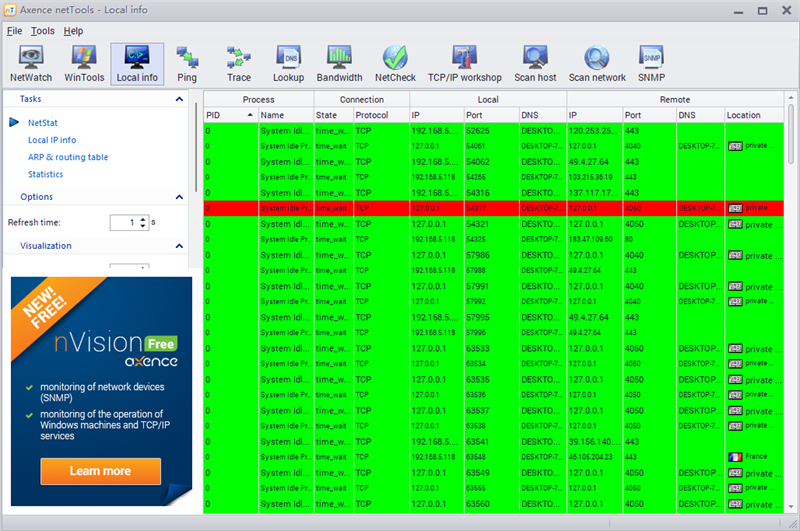The width and height of the screenshot is (800, 531).
Task: Open the Scan network tool
Action: click(597, 64)
